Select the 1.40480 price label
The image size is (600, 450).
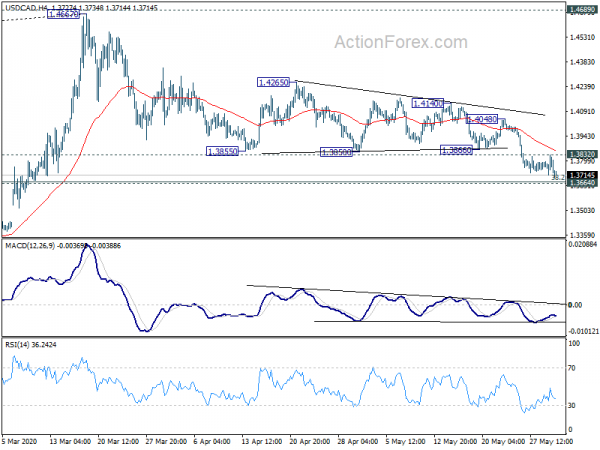[482, 119]
